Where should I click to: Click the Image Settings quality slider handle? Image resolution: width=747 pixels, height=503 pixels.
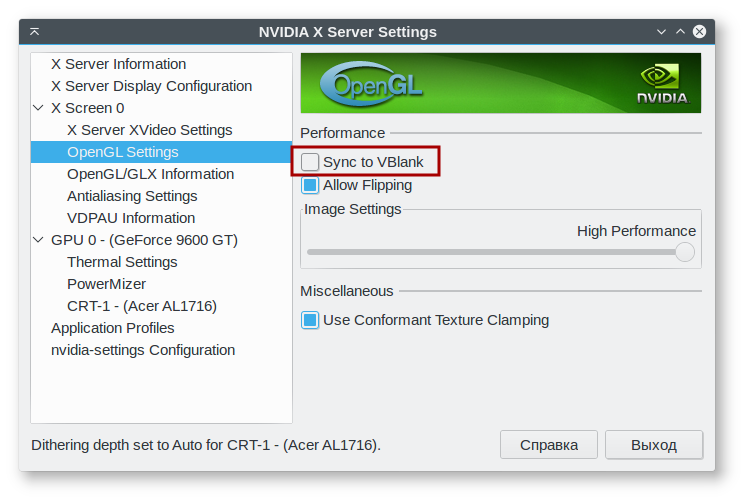tap(685, 252)
